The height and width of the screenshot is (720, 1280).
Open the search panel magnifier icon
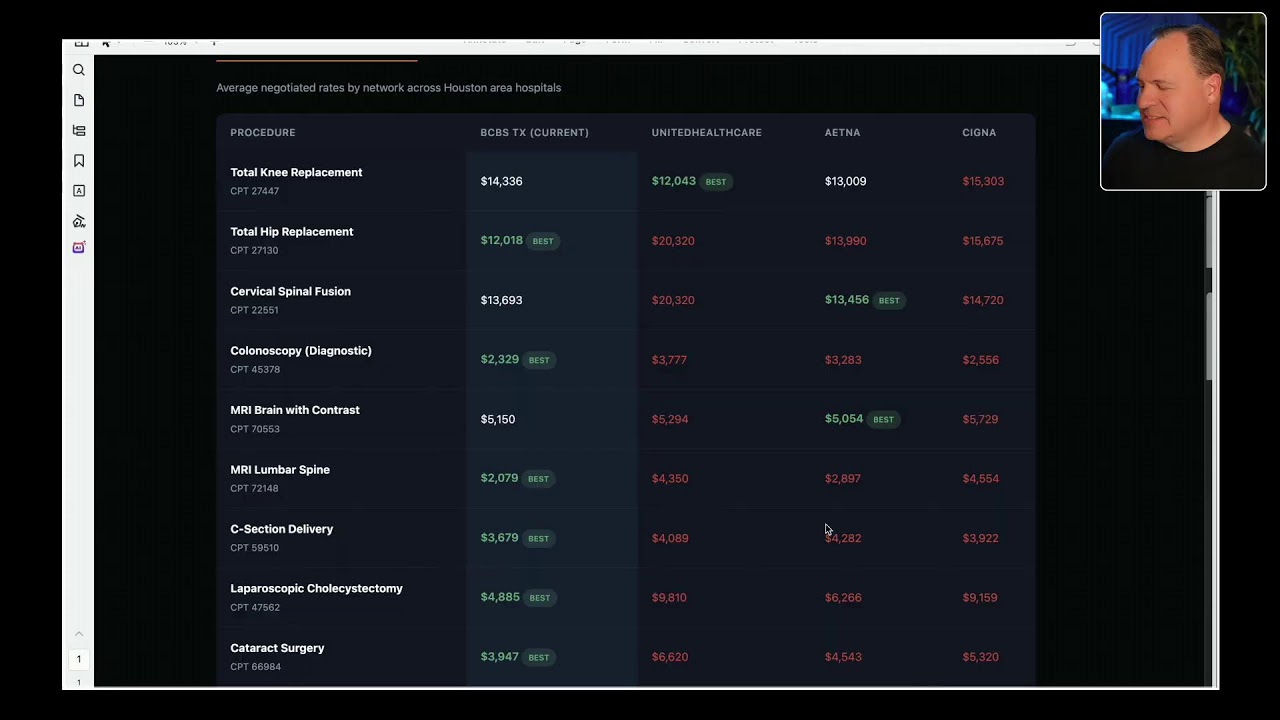click(79, 70)
